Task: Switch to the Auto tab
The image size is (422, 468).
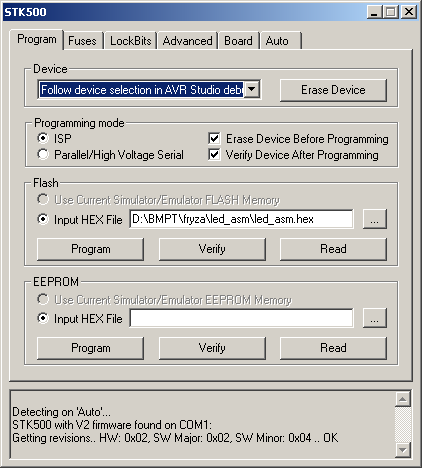Action: 281,41
